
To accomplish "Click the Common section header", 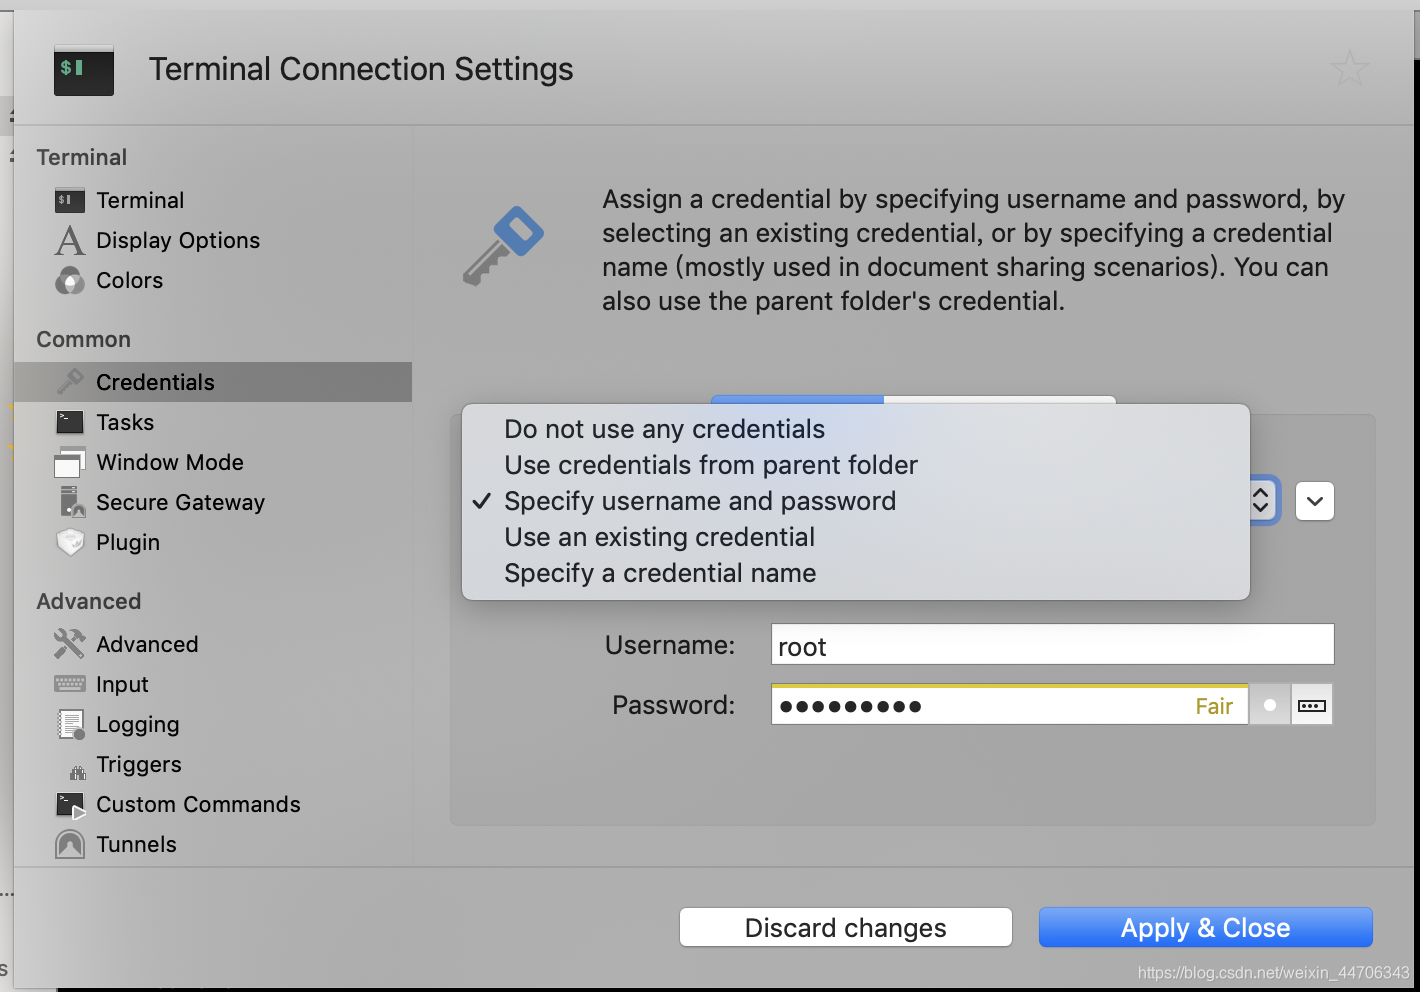I will click(84, 340).
